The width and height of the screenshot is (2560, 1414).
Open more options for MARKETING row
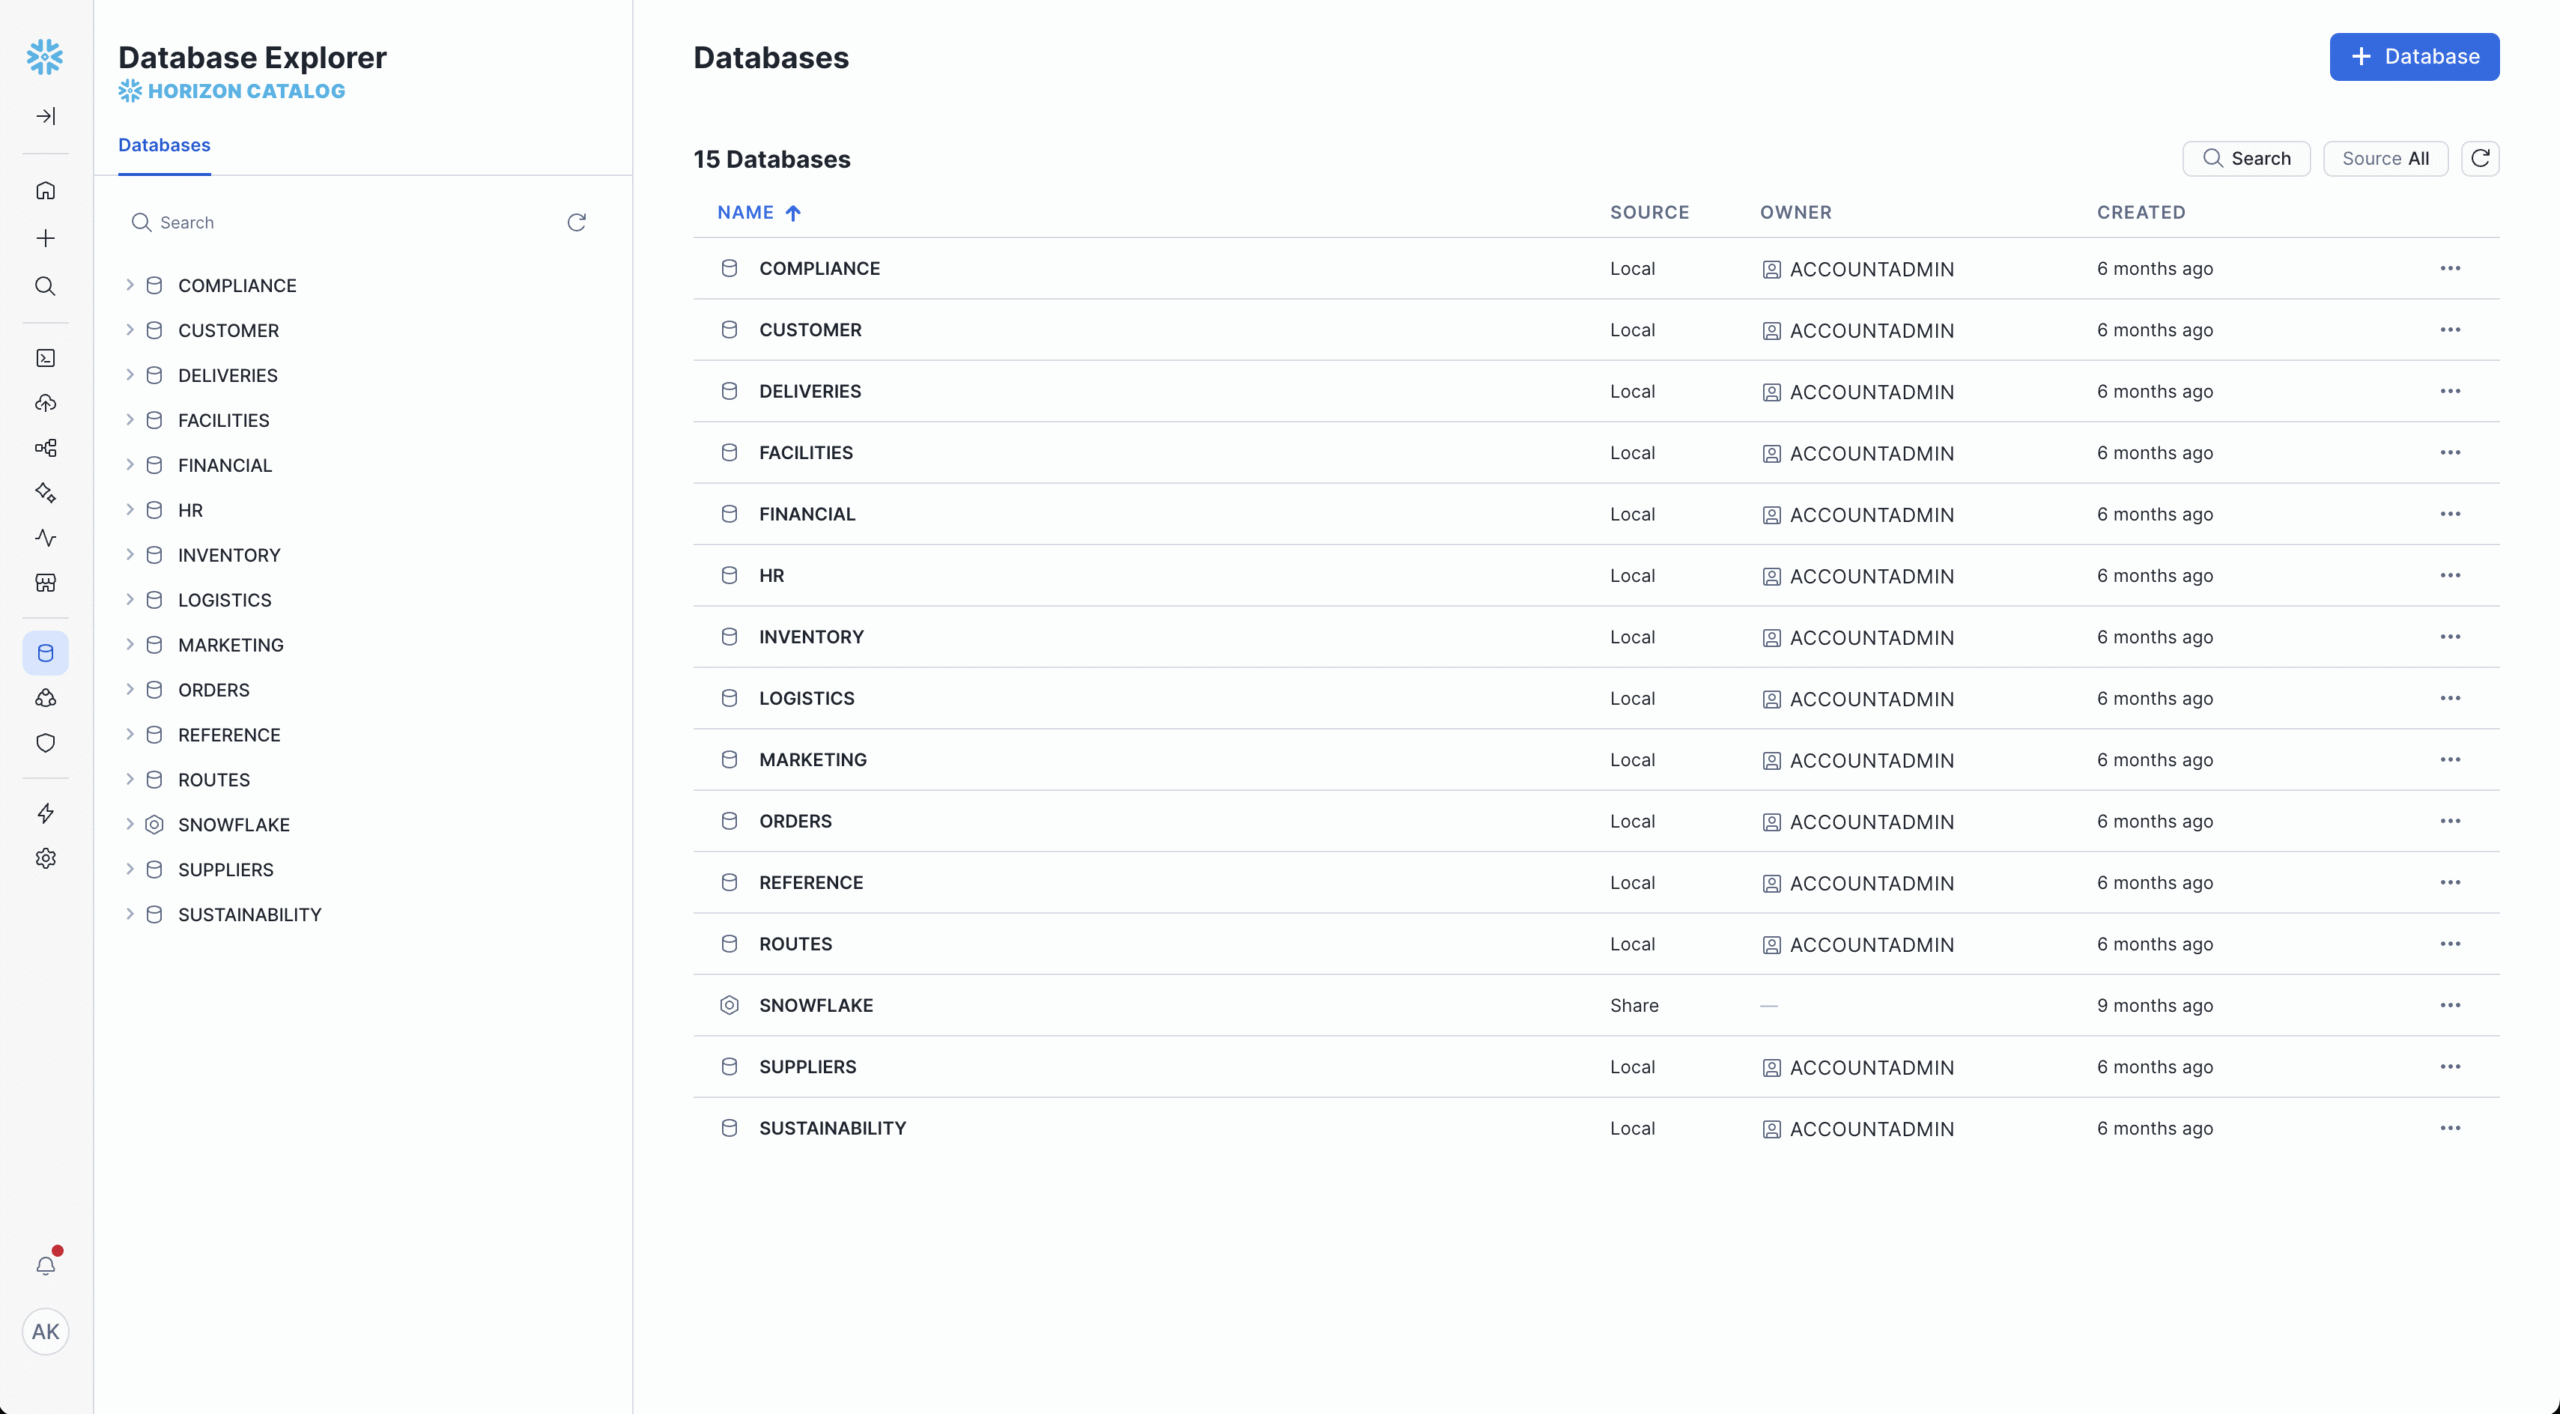coord(2450,759)
